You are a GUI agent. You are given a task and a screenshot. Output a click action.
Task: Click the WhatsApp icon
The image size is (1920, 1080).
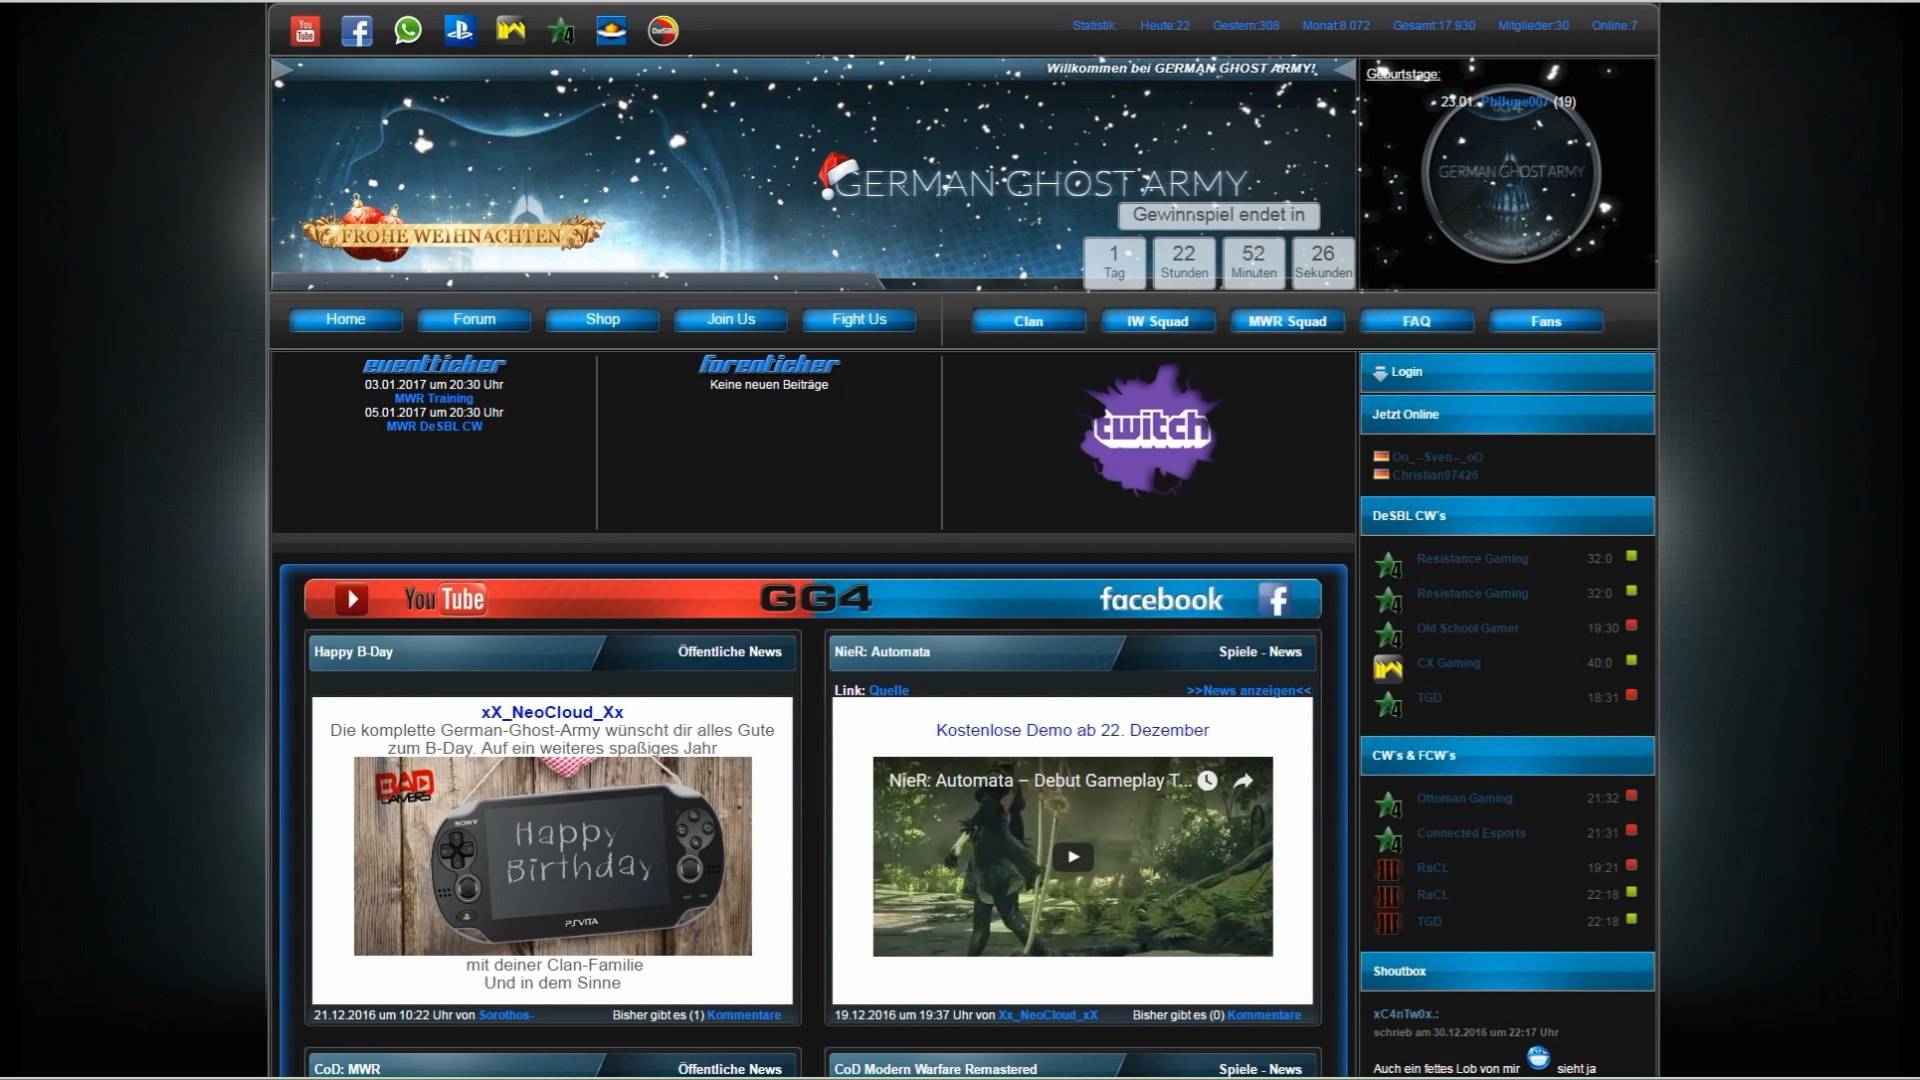(408, 31)
